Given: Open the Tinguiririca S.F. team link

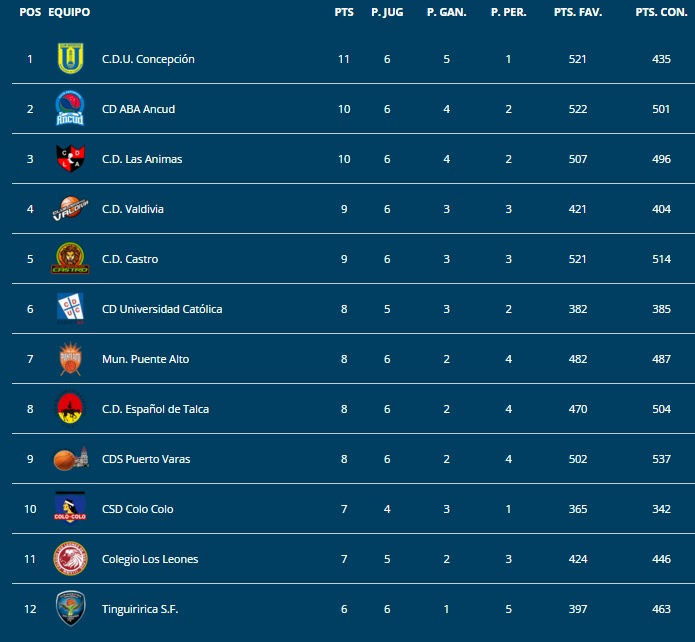Looking at the screenshot, I should tap(140, 609).
